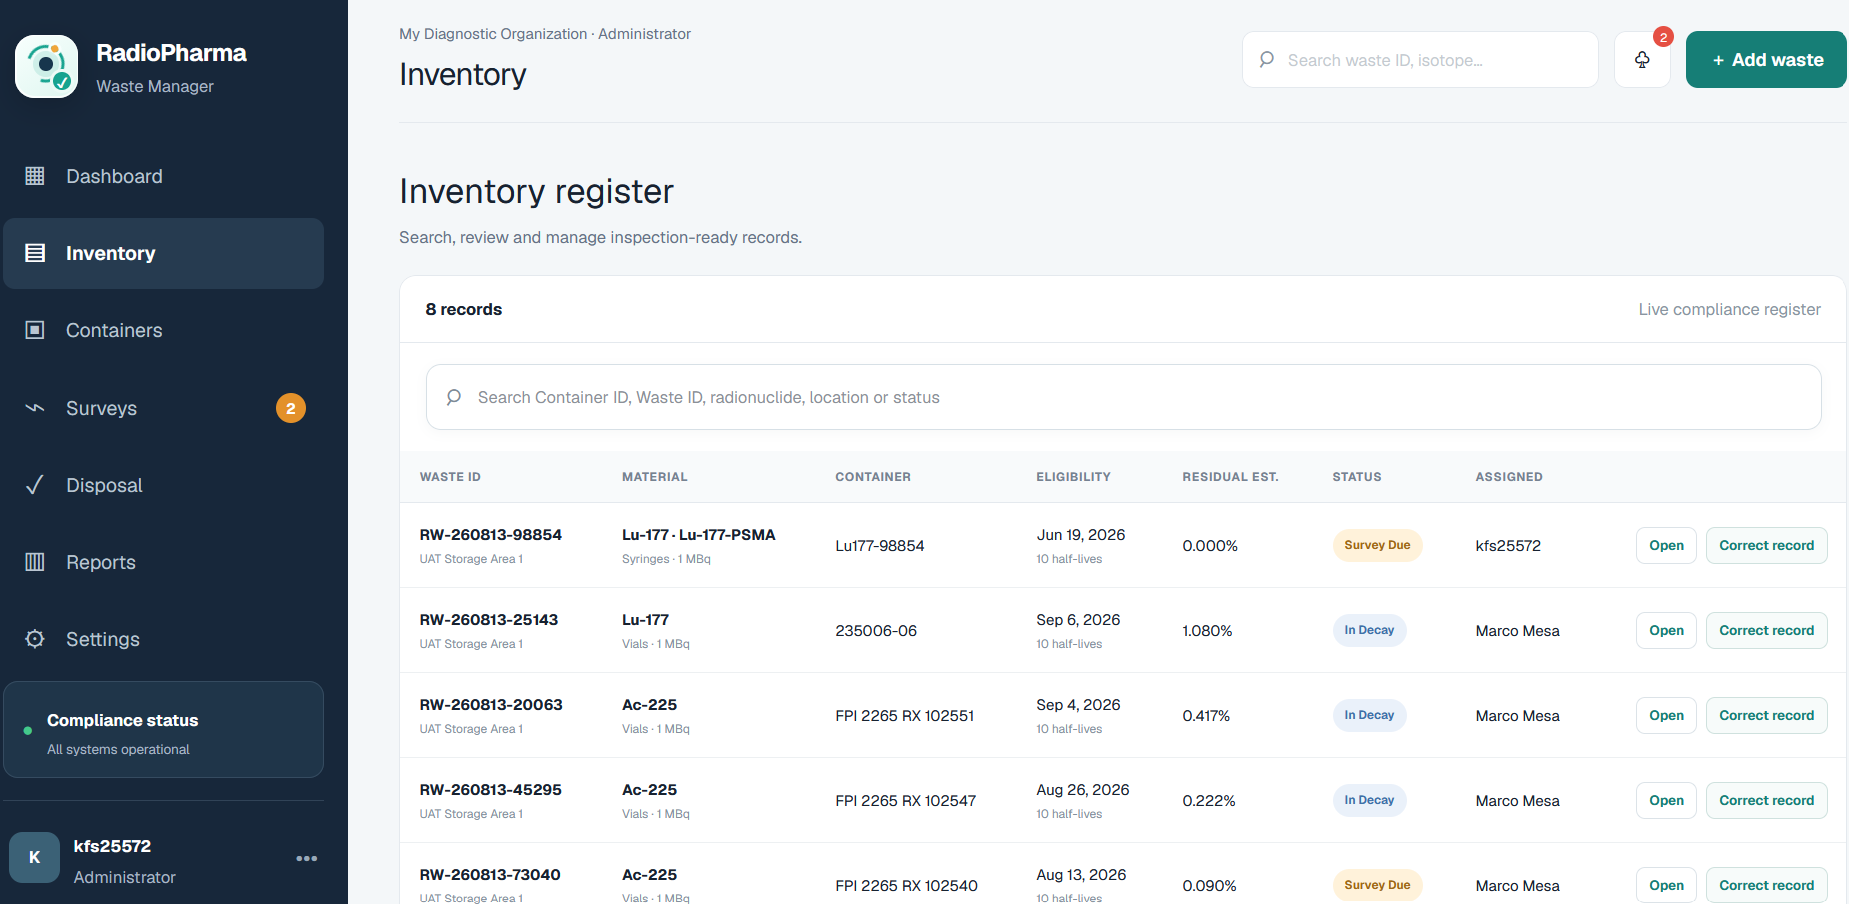The width and height of the screenshot is (1849, 904).
Task: Go to Containers in the sidebar
Action: [x=164, y=330]
